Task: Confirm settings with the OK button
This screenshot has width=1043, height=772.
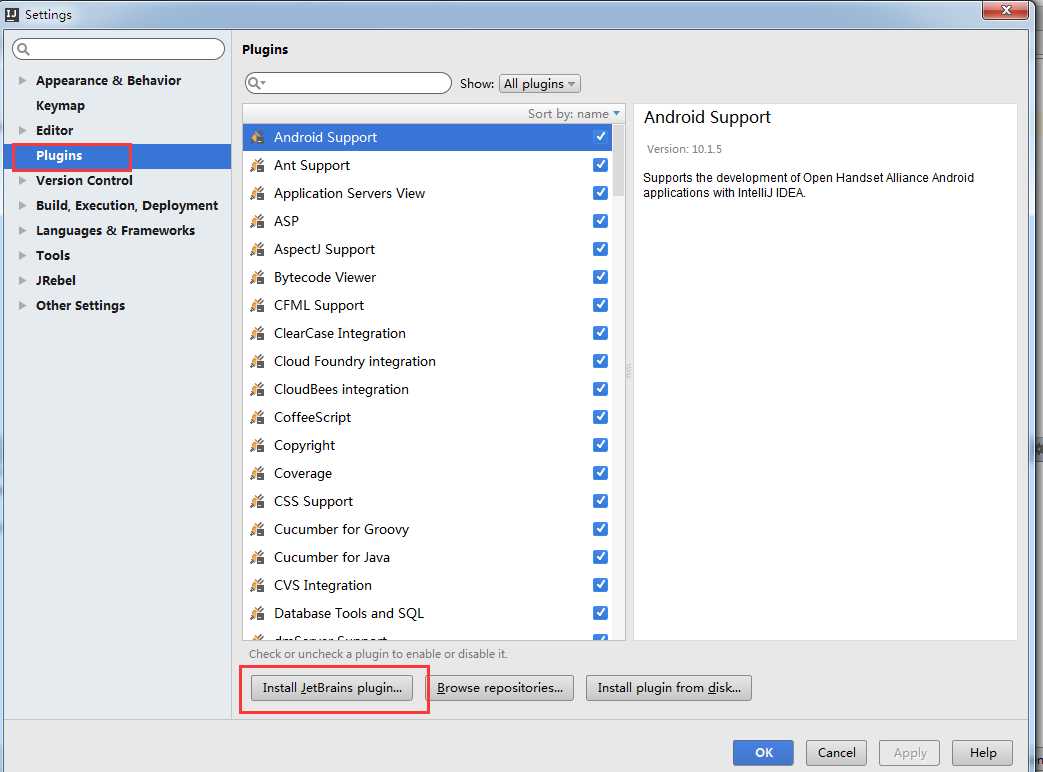Action: 763,753
